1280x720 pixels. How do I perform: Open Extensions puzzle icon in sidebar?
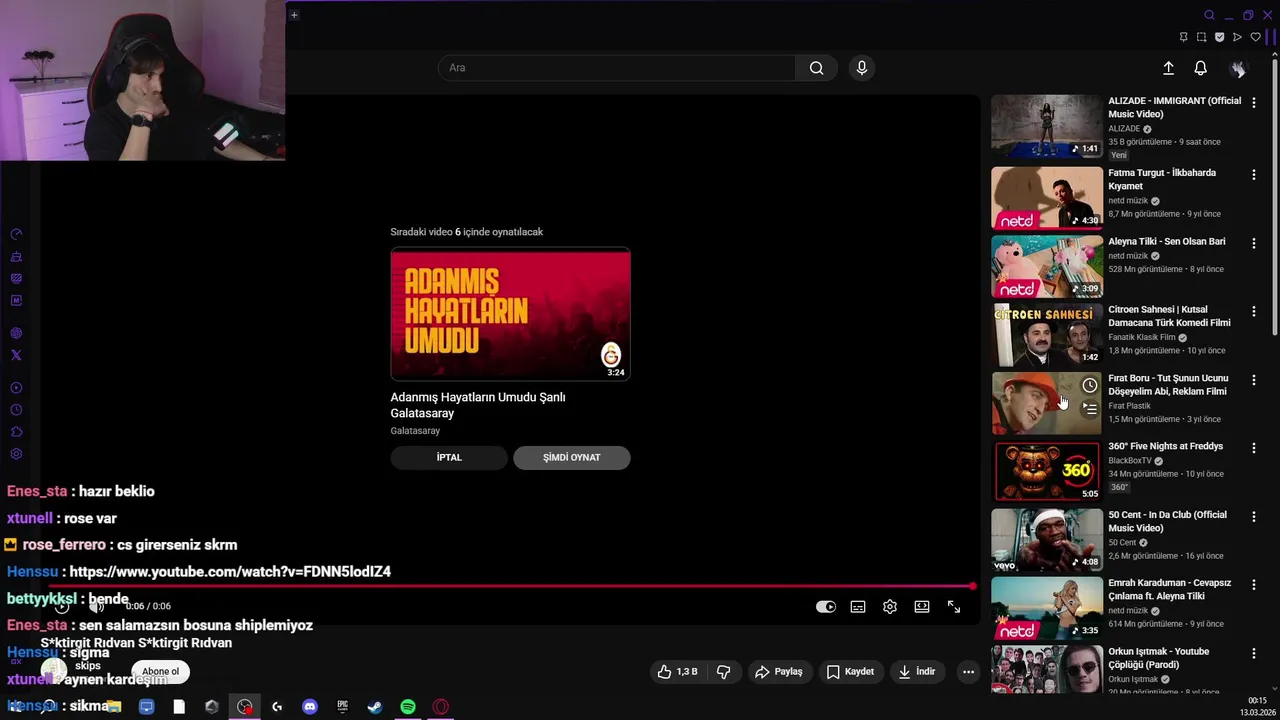[x=16, y=432]
